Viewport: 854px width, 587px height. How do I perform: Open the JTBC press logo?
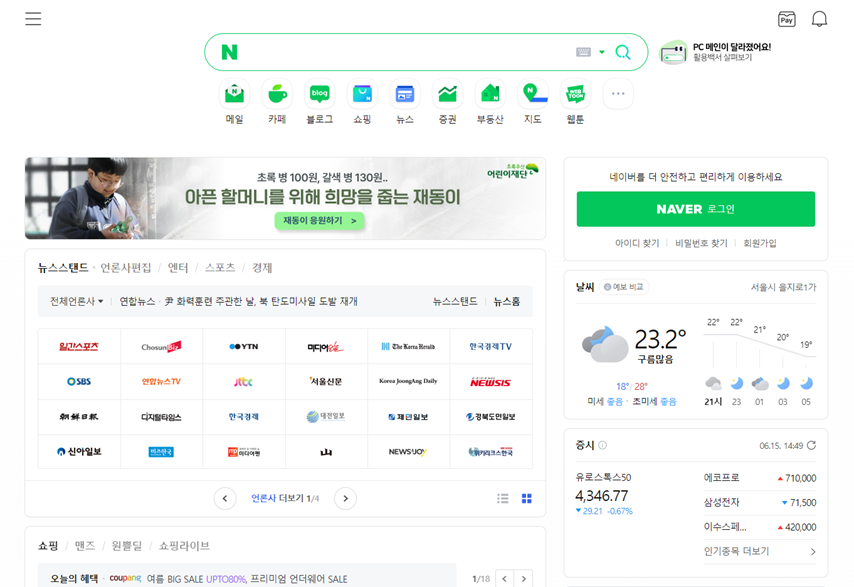(243, 382)
